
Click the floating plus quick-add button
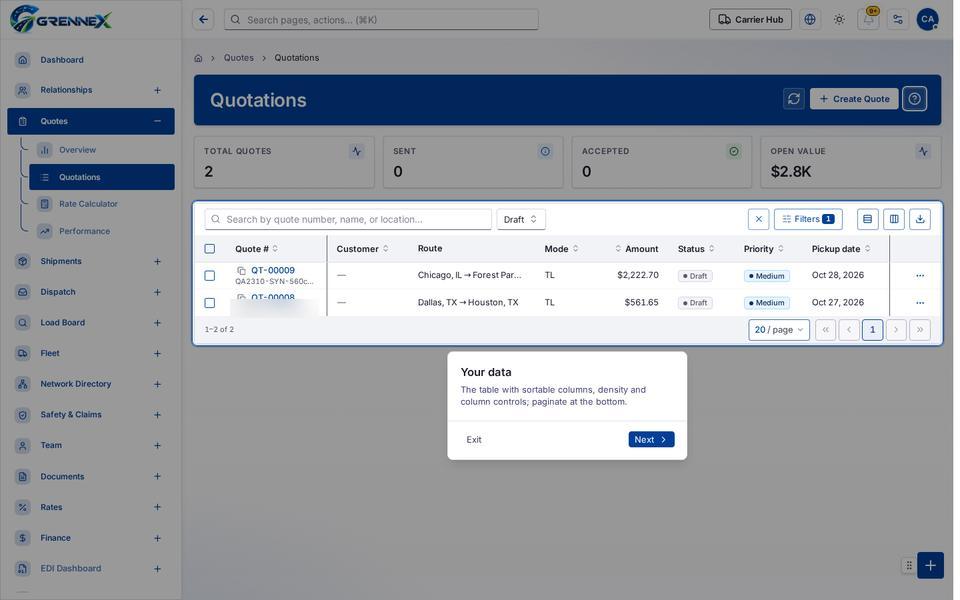tap(930, 566)
